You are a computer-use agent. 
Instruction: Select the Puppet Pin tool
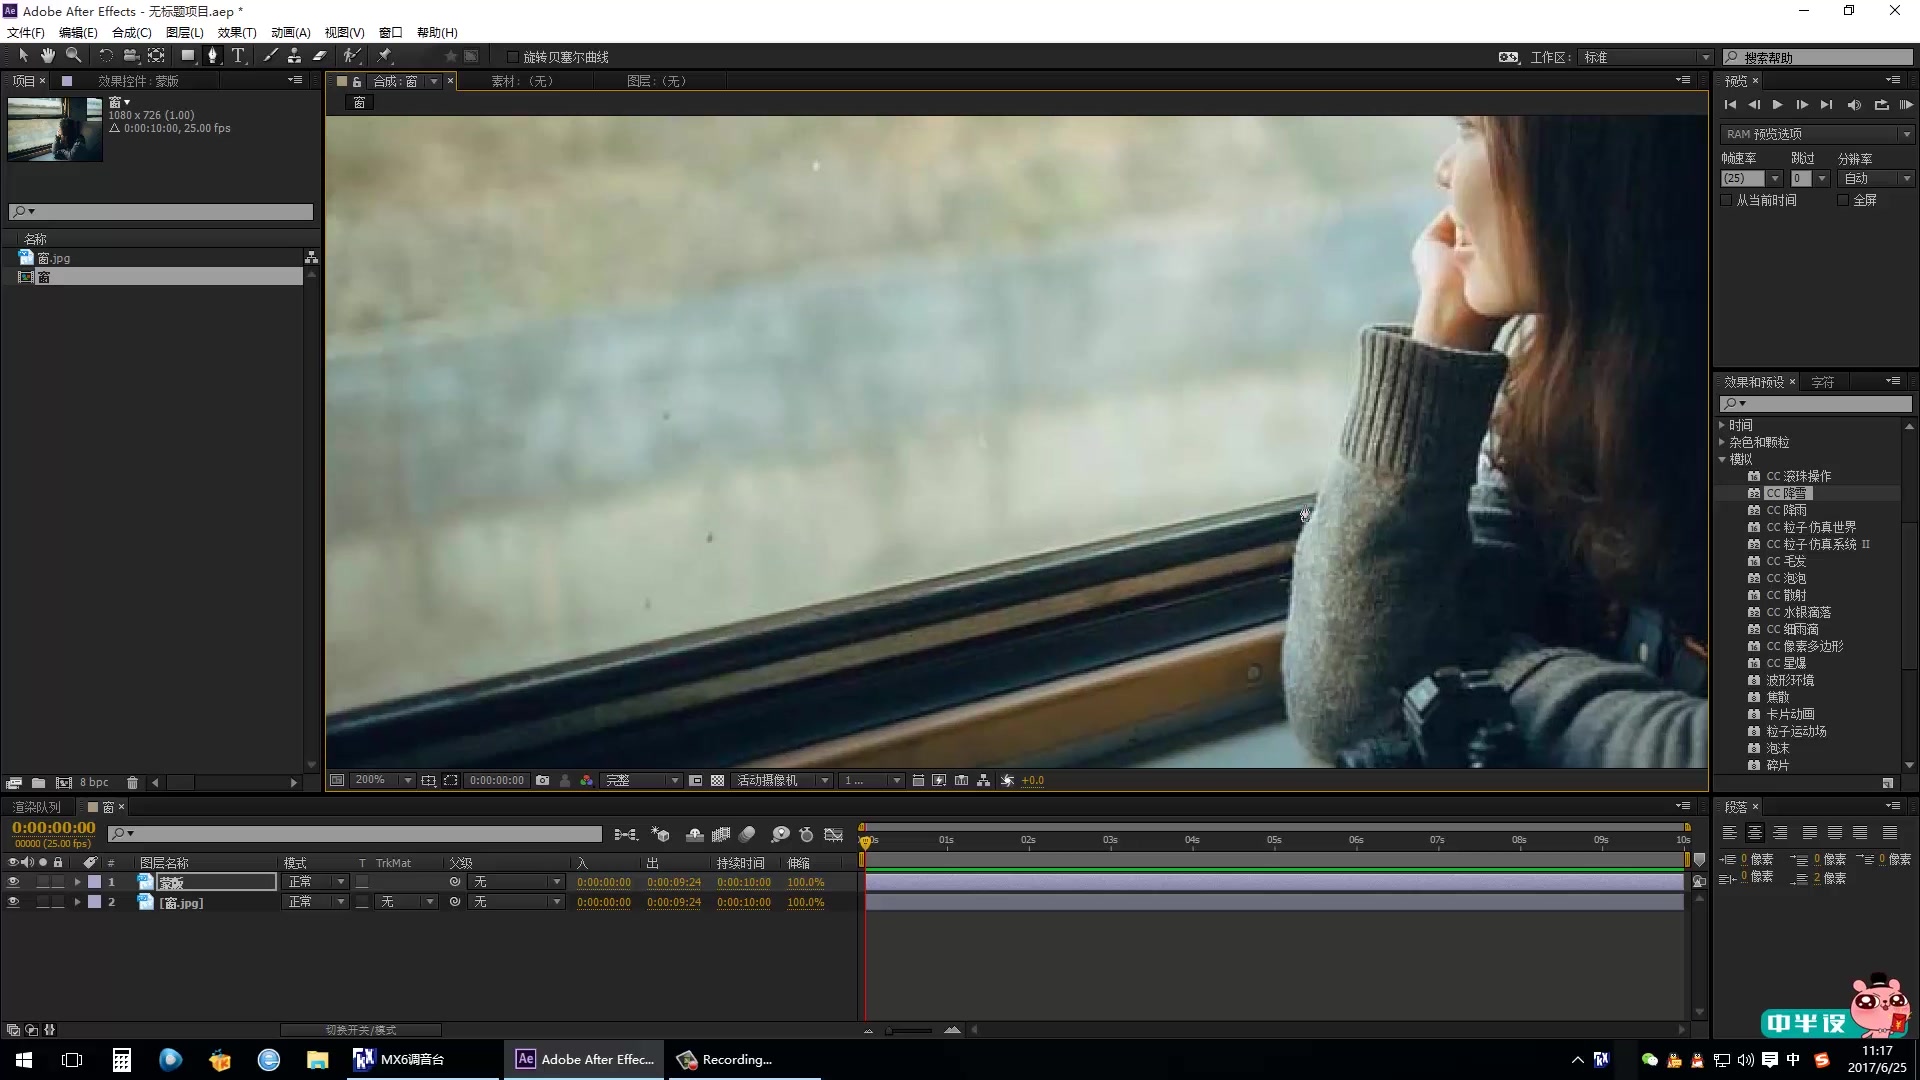pos(385,56)
